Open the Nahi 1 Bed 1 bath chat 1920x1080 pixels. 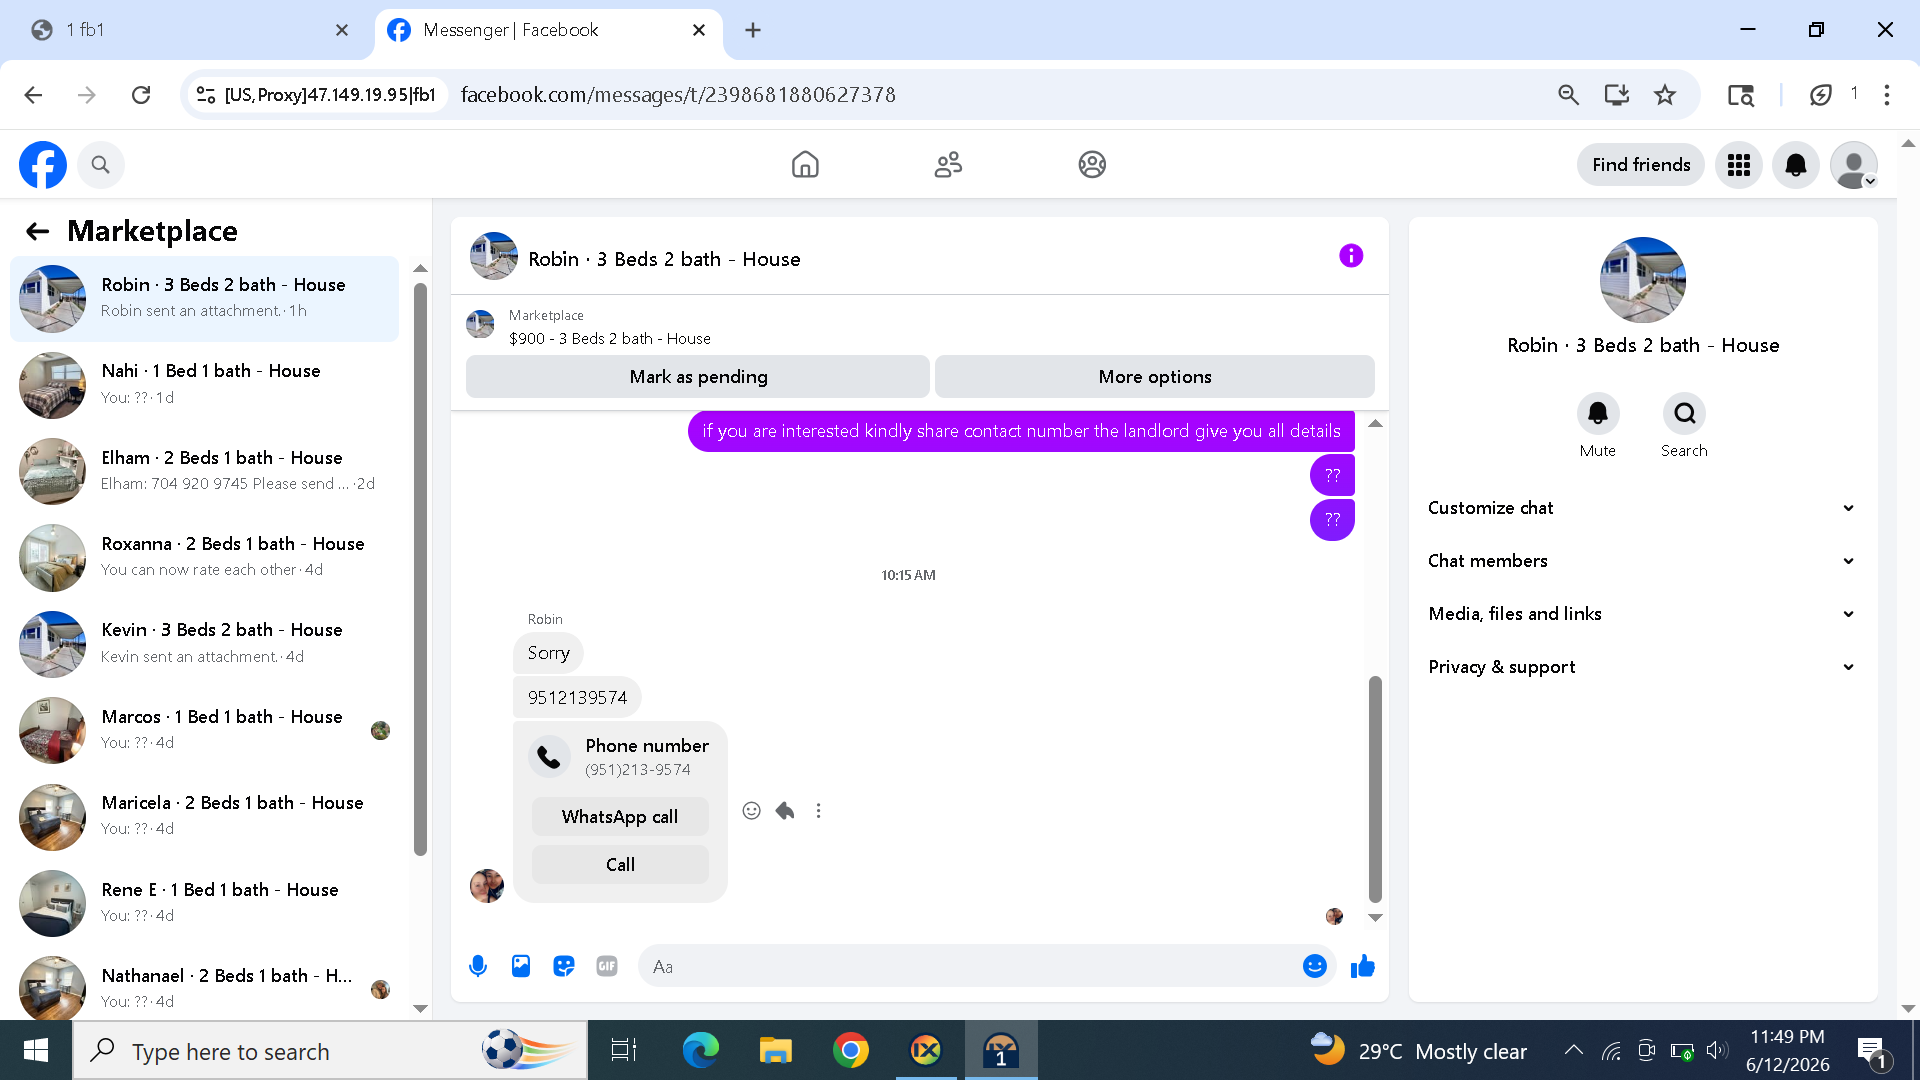click(205, 385)
